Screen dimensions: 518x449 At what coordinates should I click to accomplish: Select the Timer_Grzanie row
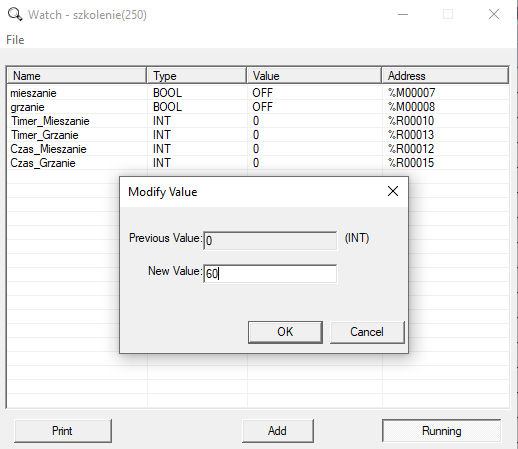point(258,135)
